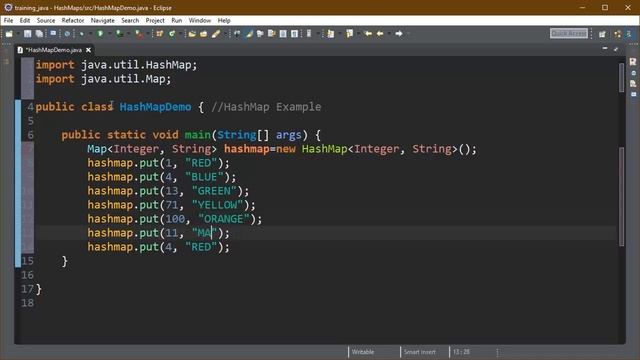640x360 pixels.
Task: Open dropdown beside Next Annotation icon
Action: tap(340, 34)
